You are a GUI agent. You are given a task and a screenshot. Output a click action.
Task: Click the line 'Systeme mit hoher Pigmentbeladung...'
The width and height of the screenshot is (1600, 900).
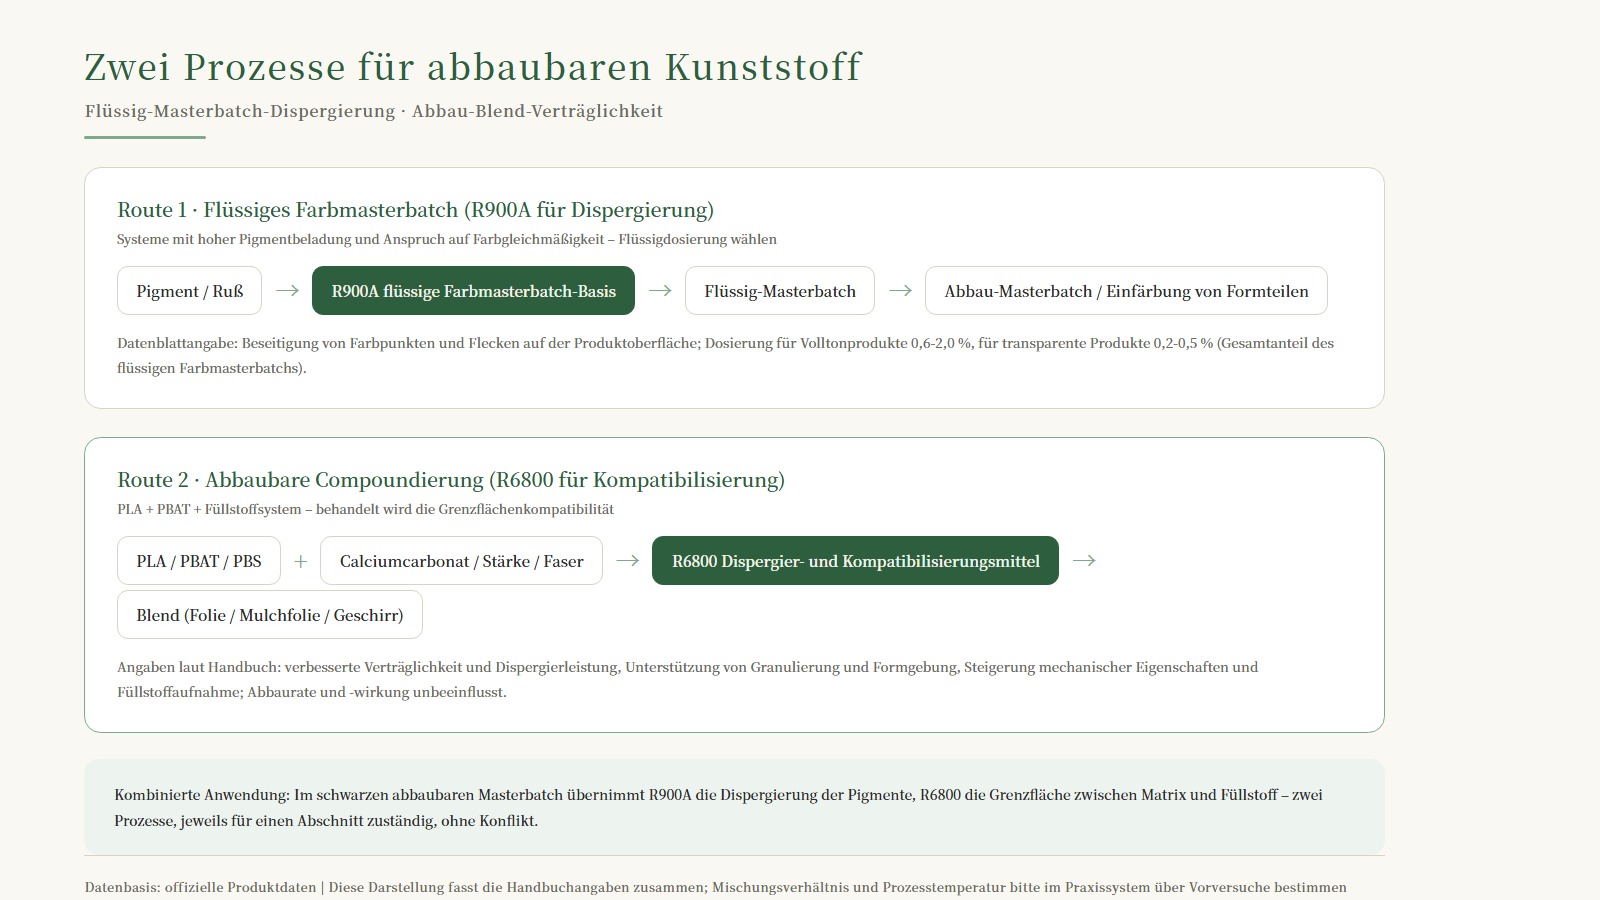(x=447, y=239)
